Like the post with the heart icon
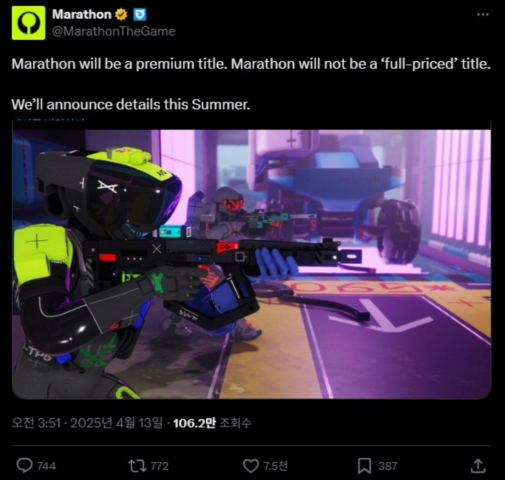Screen dimensions: 505x480 click(x=251, y=466)
